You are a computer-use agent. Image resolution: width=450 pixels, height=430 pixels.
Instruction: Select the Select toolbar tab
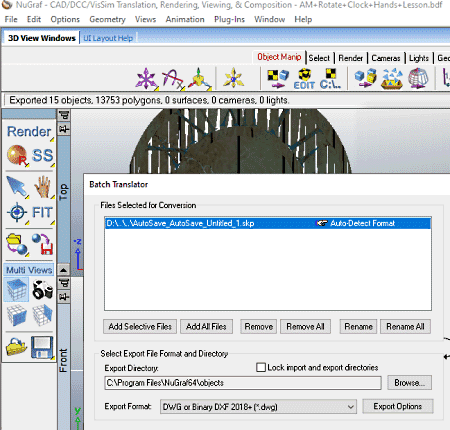click(319, 58)
